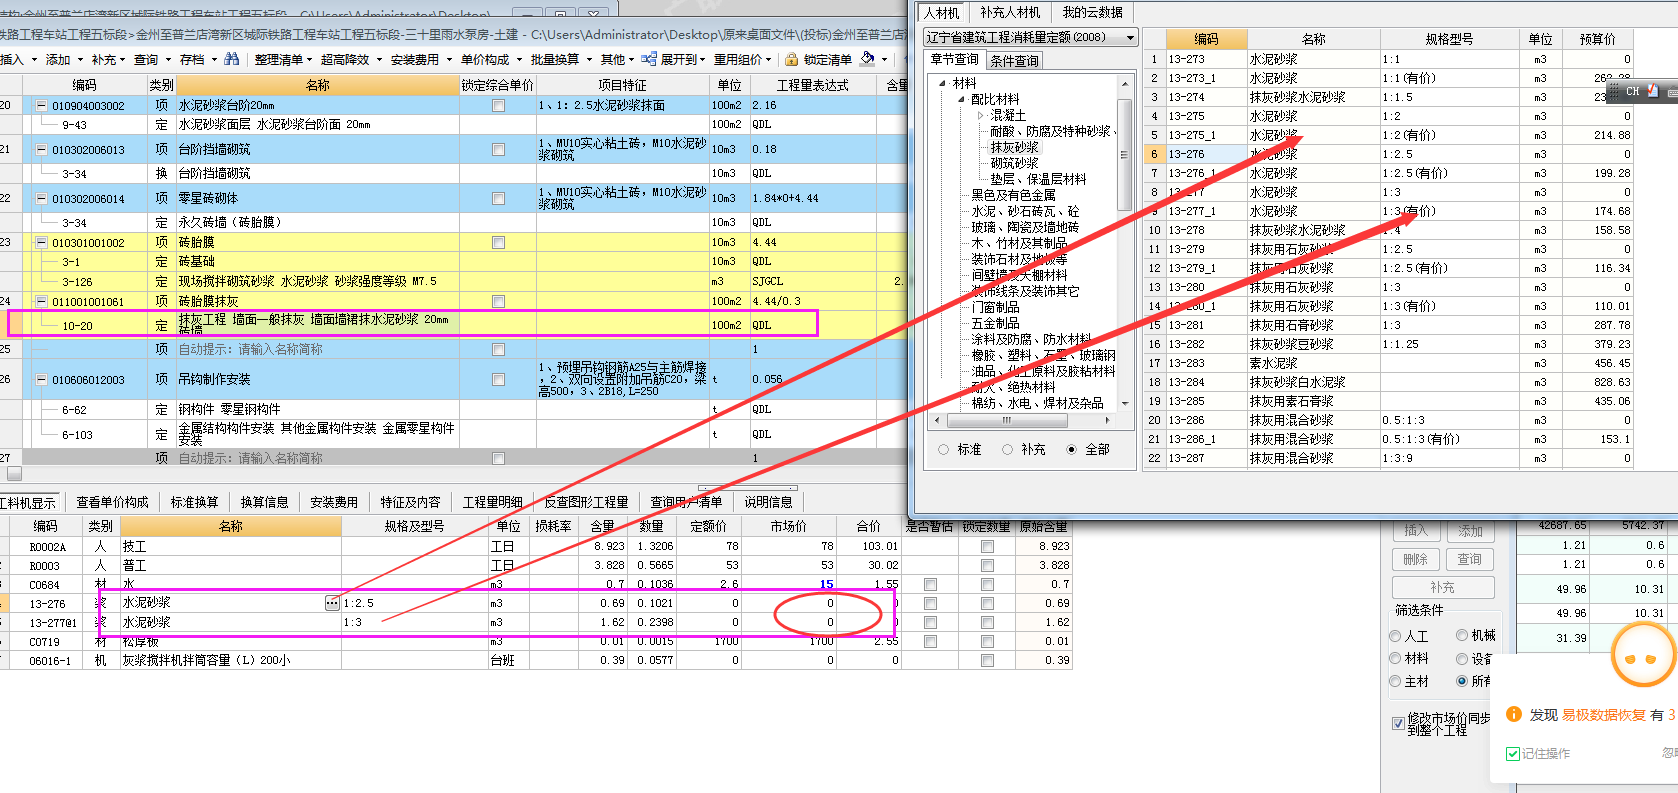Select the 全部 radio button
This screenshot has width=1678, height=793.
(x=1071, y=449)
